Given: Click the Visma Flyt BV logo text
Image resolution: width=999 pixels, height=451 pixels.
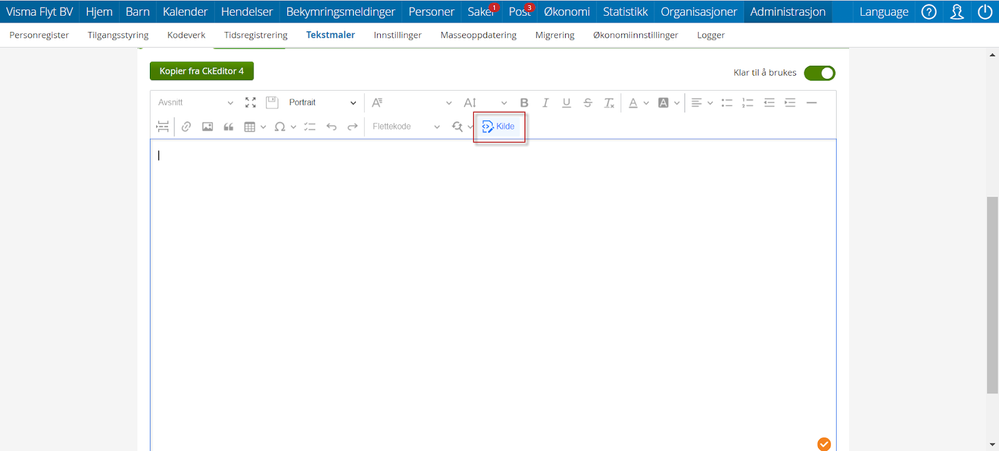Looking at the screenshot, I should pos(40,11).
